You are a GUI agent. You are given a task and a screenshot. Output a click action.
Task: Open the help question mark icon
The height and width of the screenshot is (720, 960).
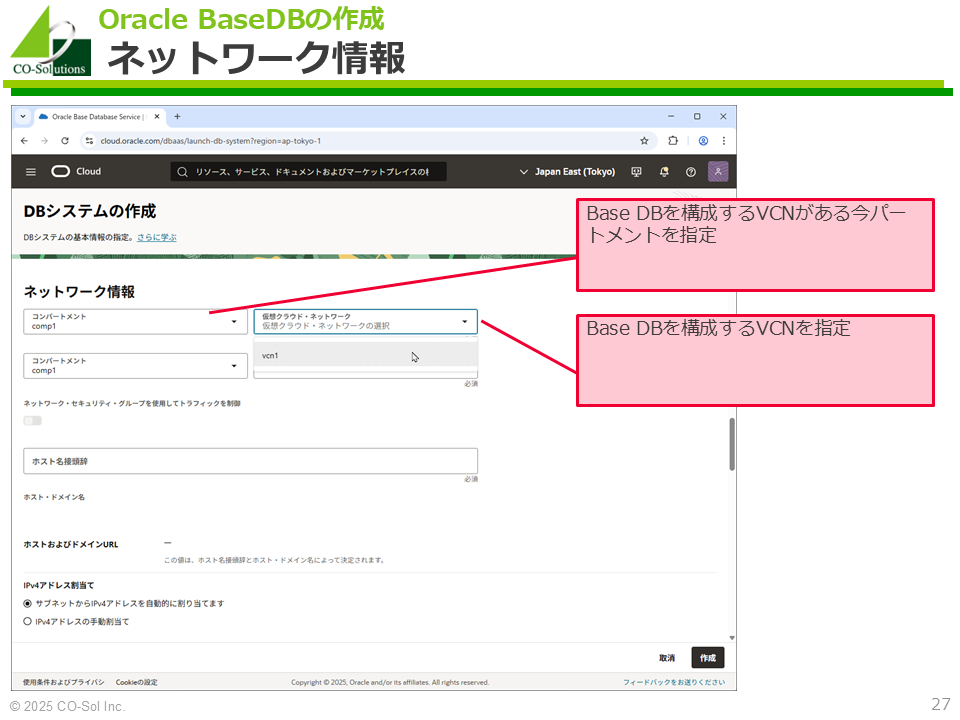pos(691,172)
